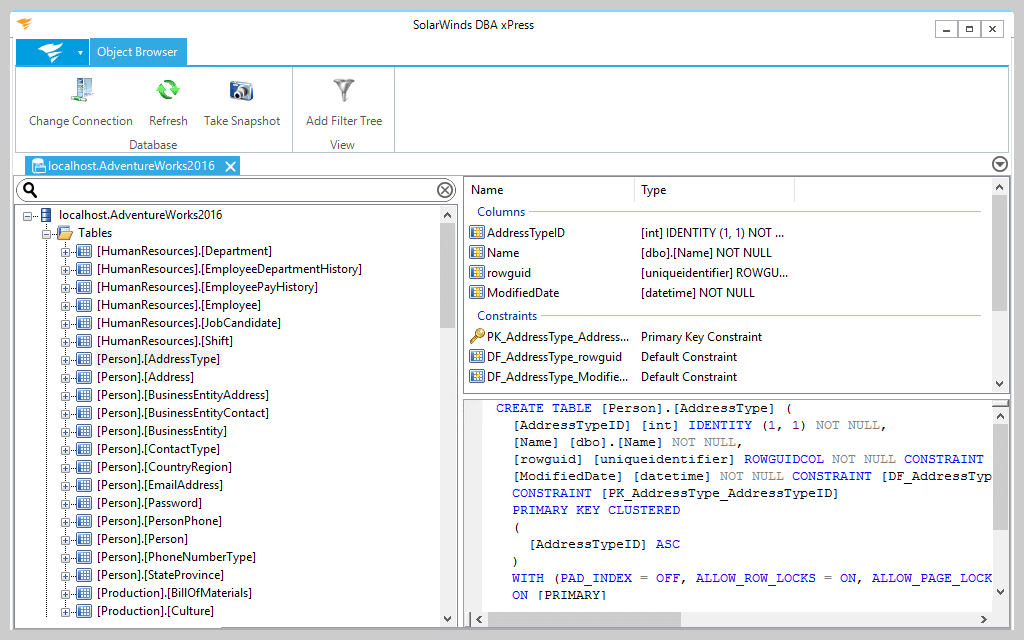This screenshot has height=640, width=1024.
Task: Clear the search box using the X icon
Action: [443, 190]
